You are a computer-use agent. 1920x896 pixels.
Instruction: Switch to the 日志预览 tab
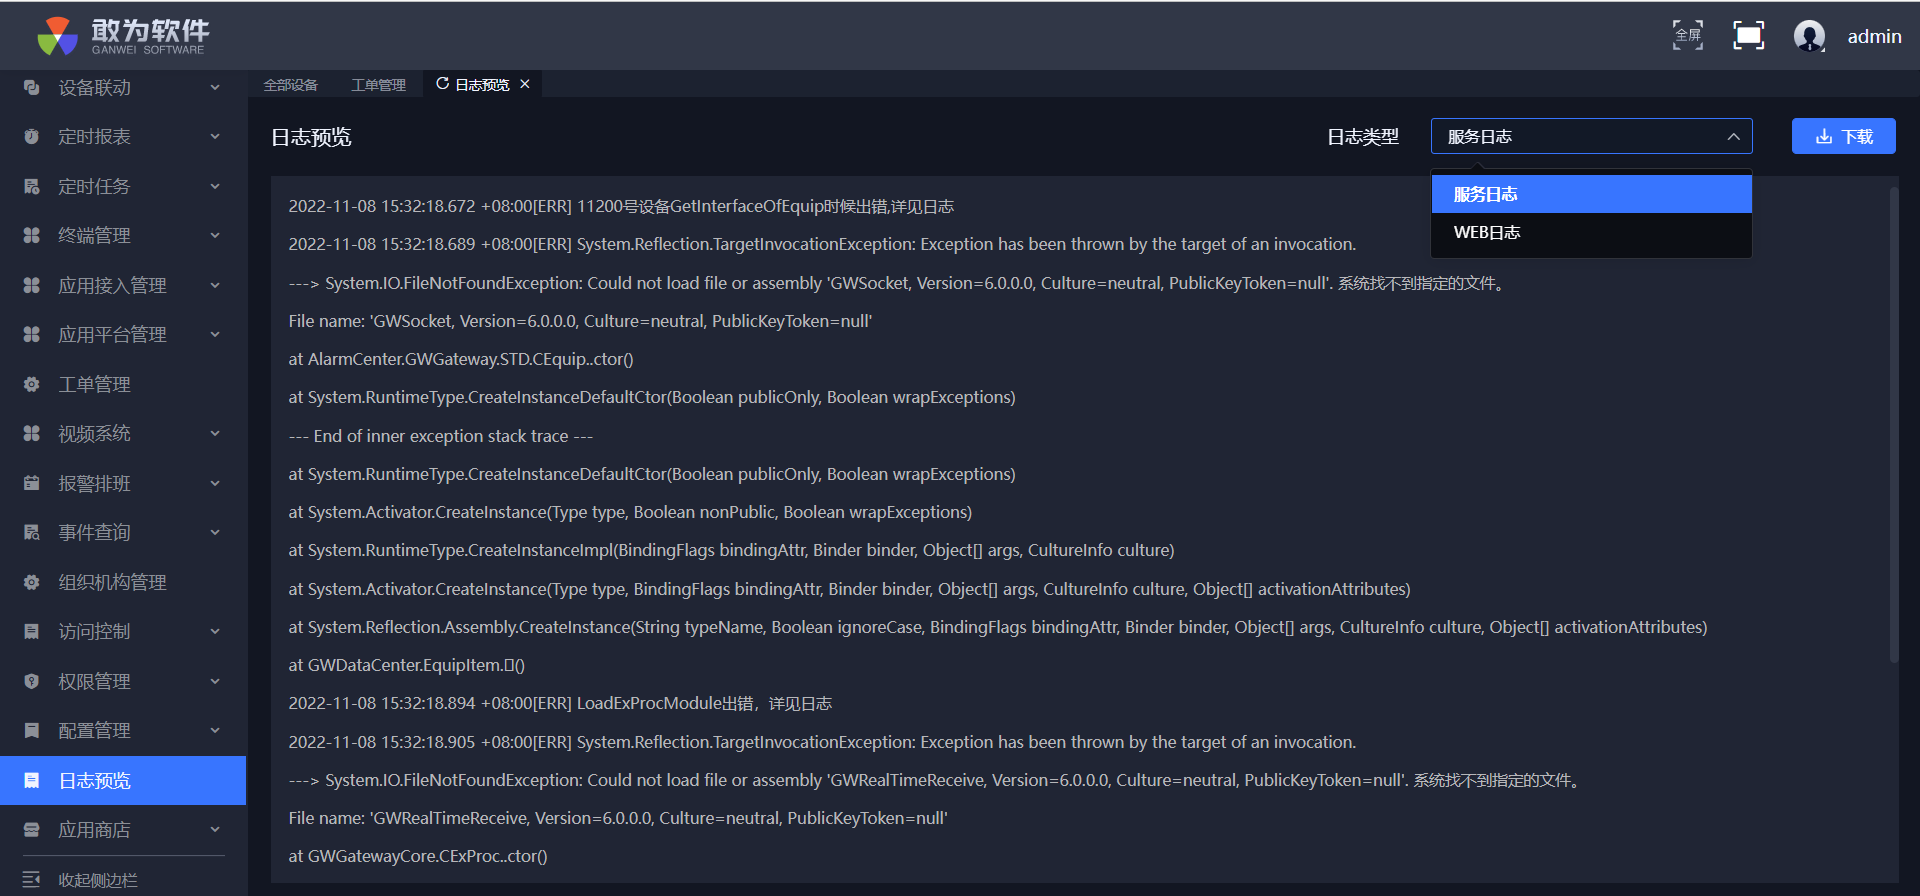click(x=483, y=85)
